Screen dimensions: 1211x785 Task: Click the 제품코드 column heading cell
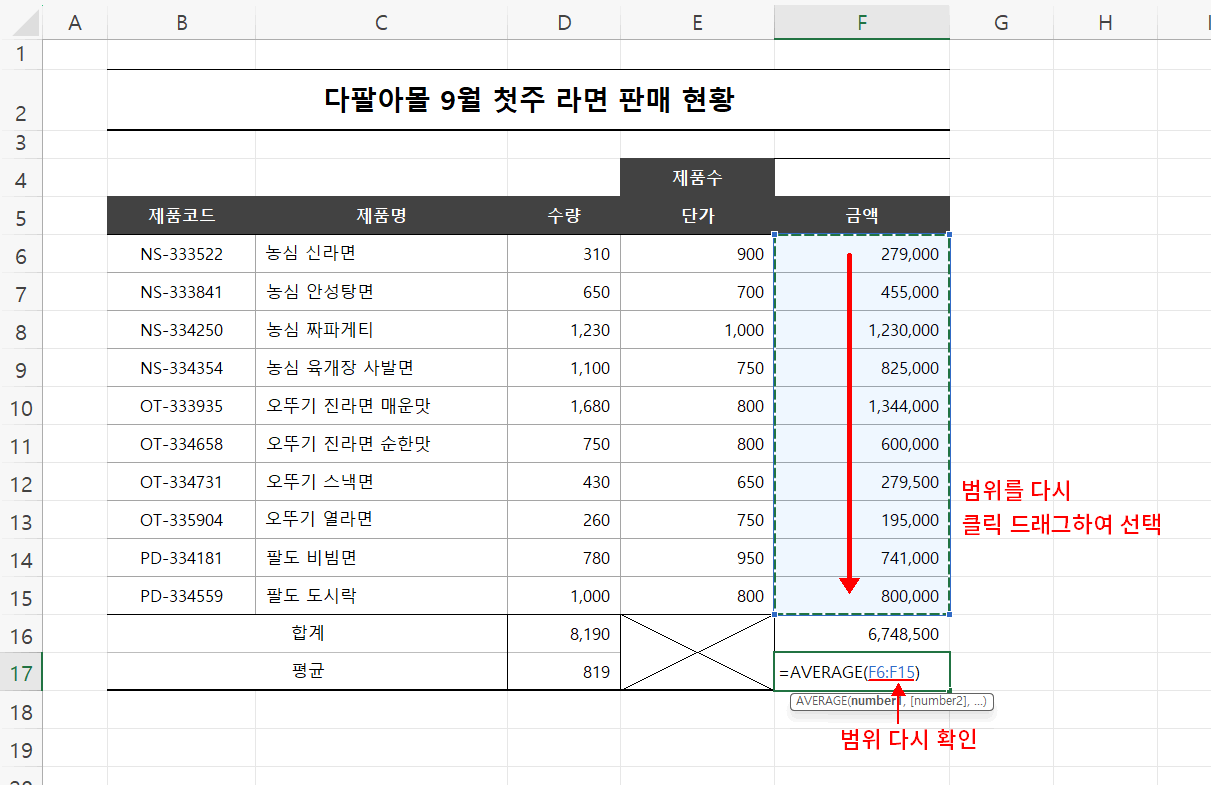pos(181,216)
